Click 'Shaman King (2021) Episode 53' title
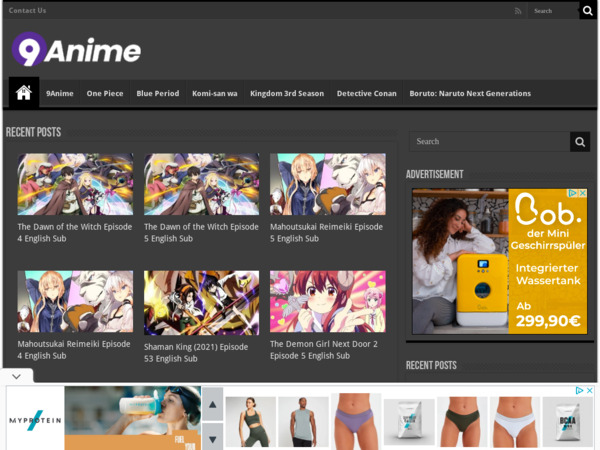This screenshot has height=450, width=600. pos(196,352)
